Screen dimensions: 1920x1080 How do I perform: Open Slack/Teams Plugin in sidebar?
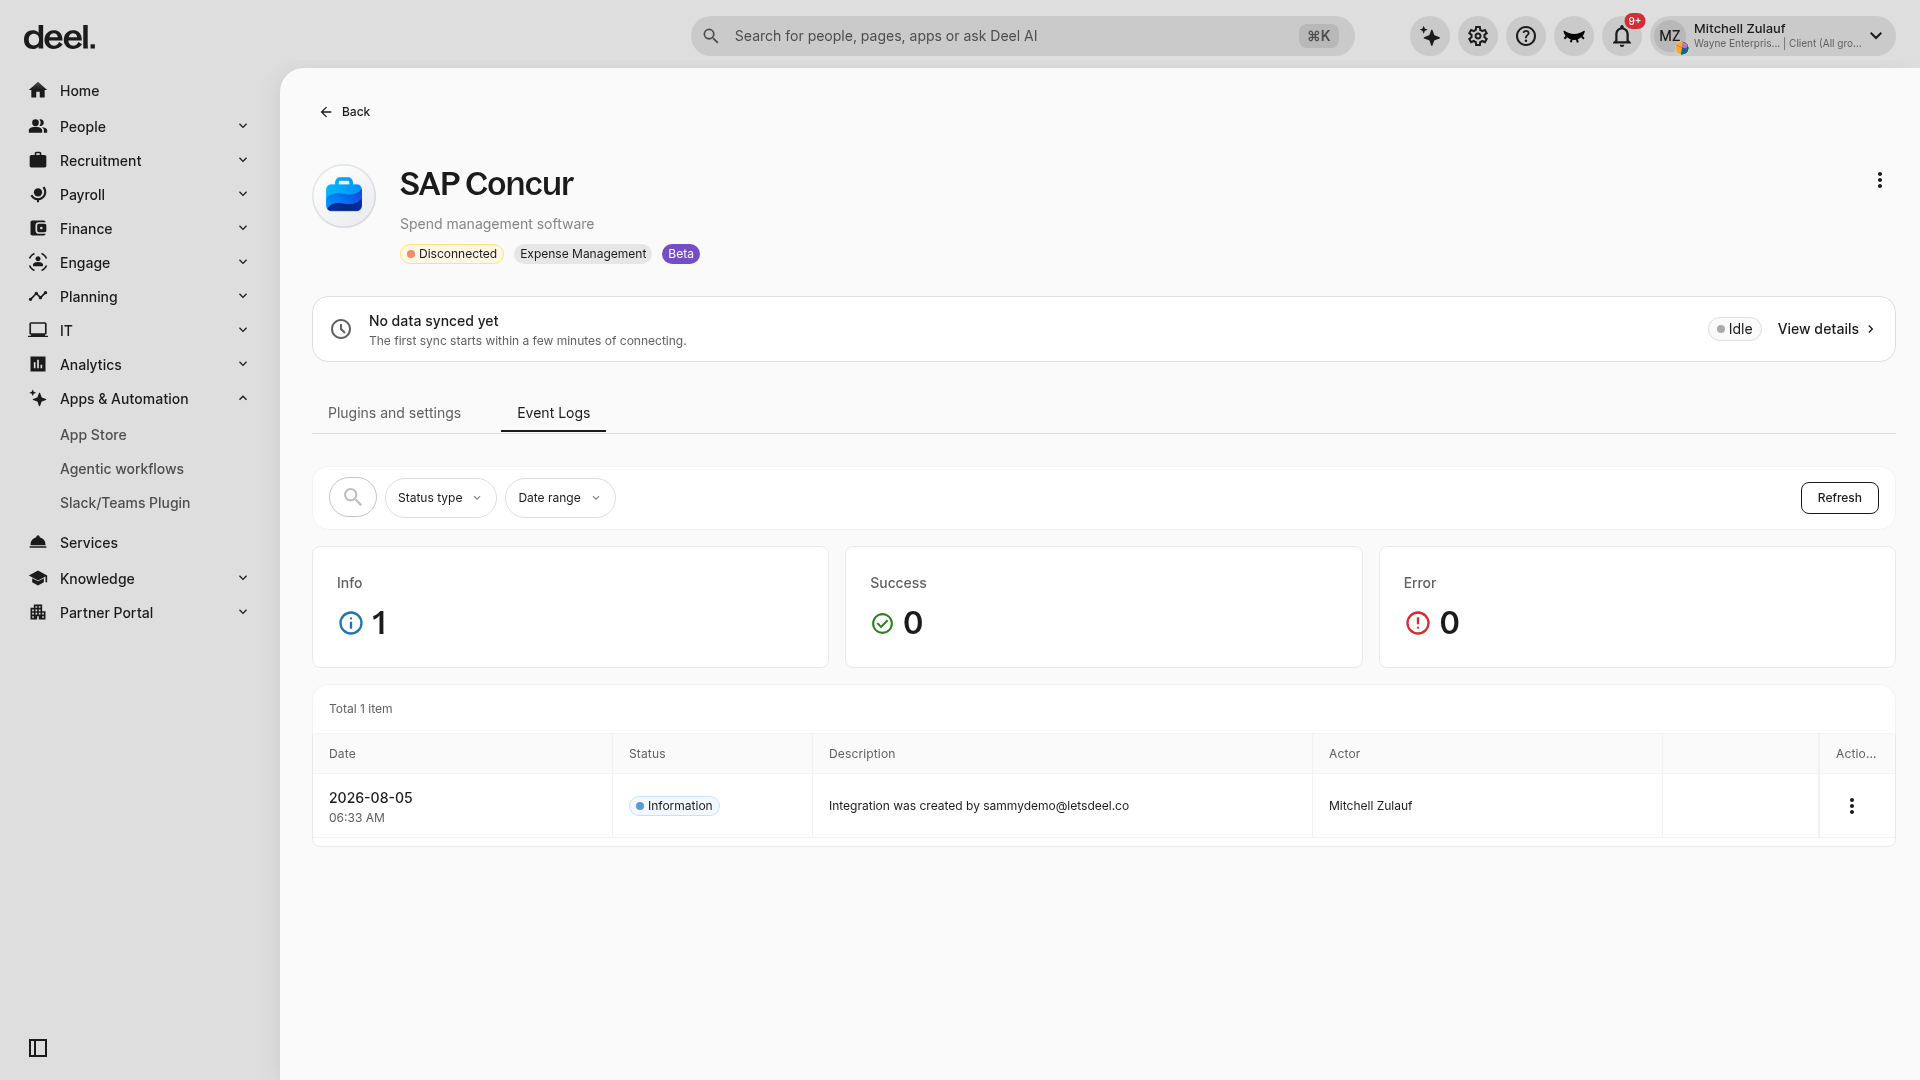pos(125,503)
